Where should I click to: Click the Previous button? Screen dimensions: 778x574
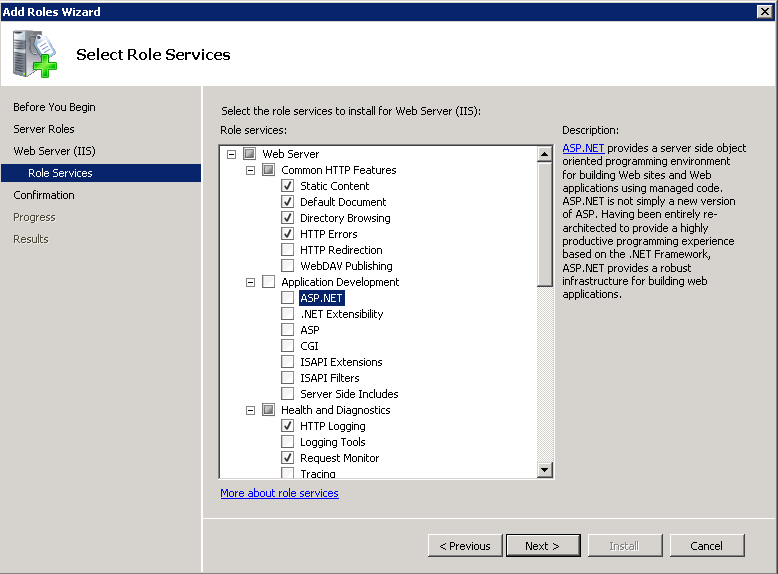click(x=465, y=546)
